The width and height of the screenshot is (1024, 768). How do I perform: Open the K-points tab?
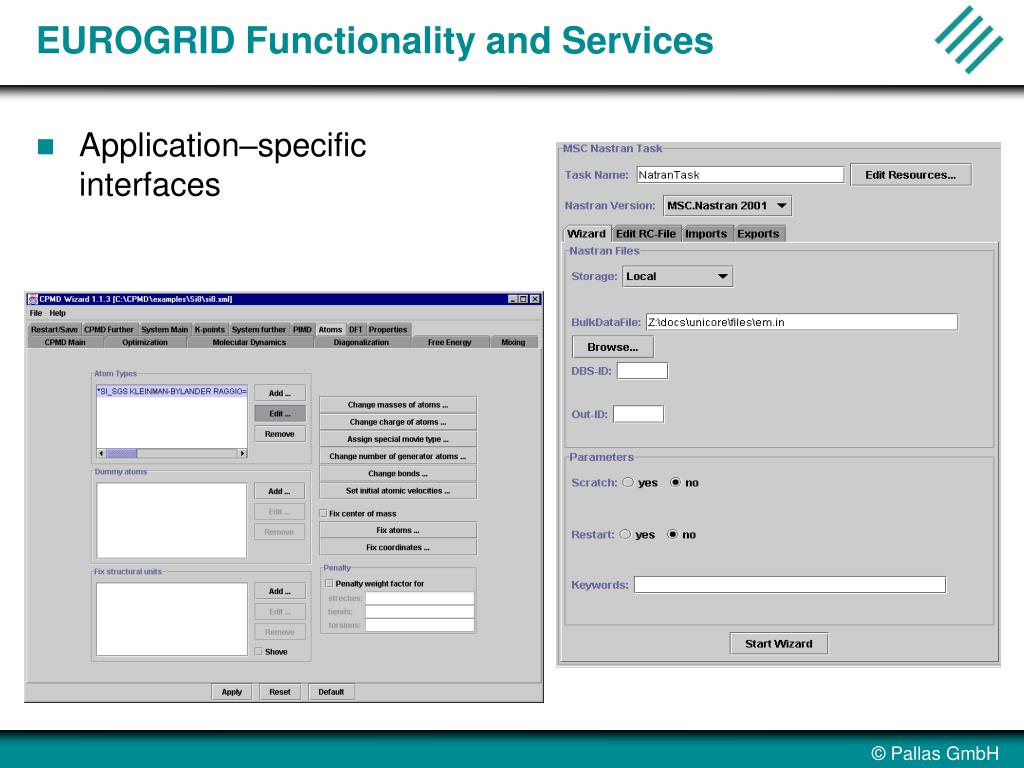(x=210, y=330)
